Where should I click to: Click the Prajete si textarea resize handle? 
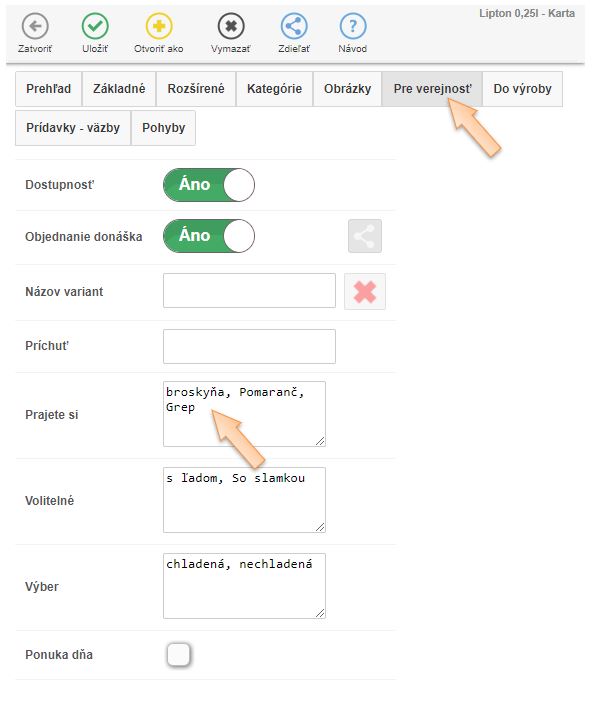coord(320,441)
